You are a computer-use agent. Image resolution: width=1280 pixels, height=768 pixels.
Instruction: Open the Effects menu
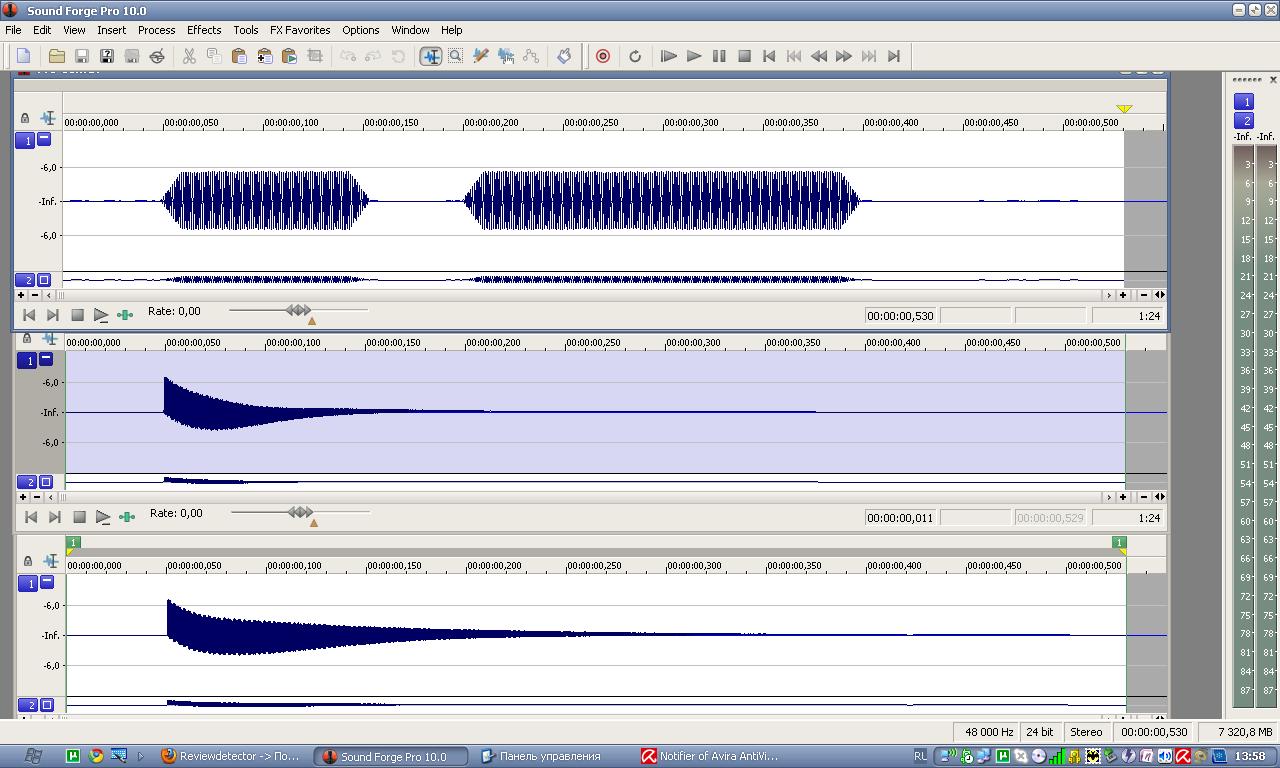tap(204, 30)
